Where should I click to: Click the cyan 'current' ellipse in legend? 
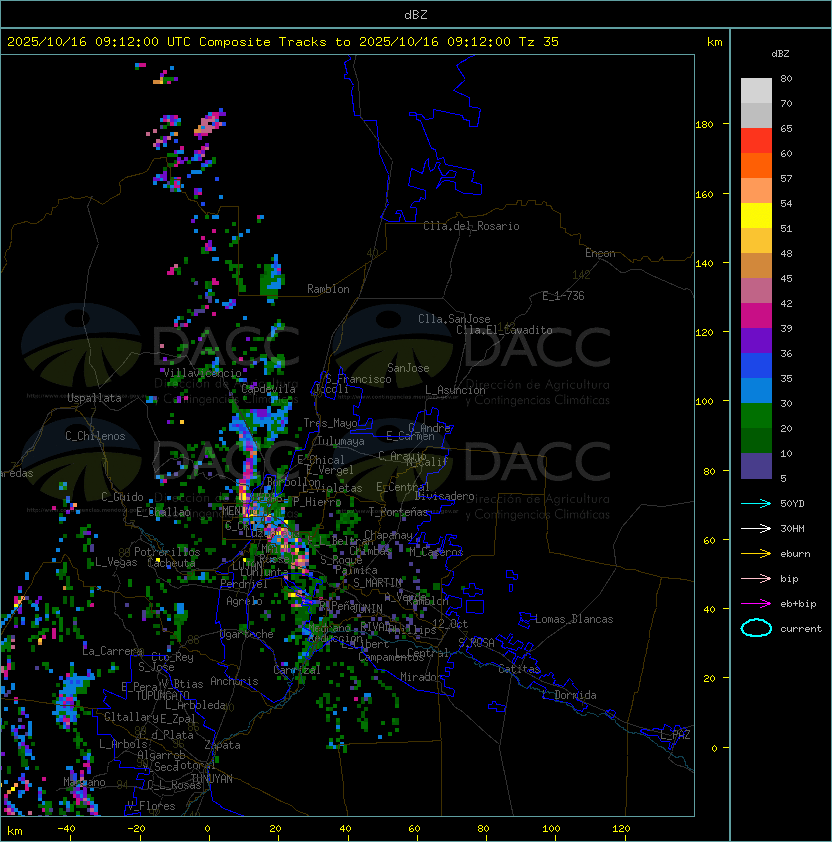coord(756,628)
